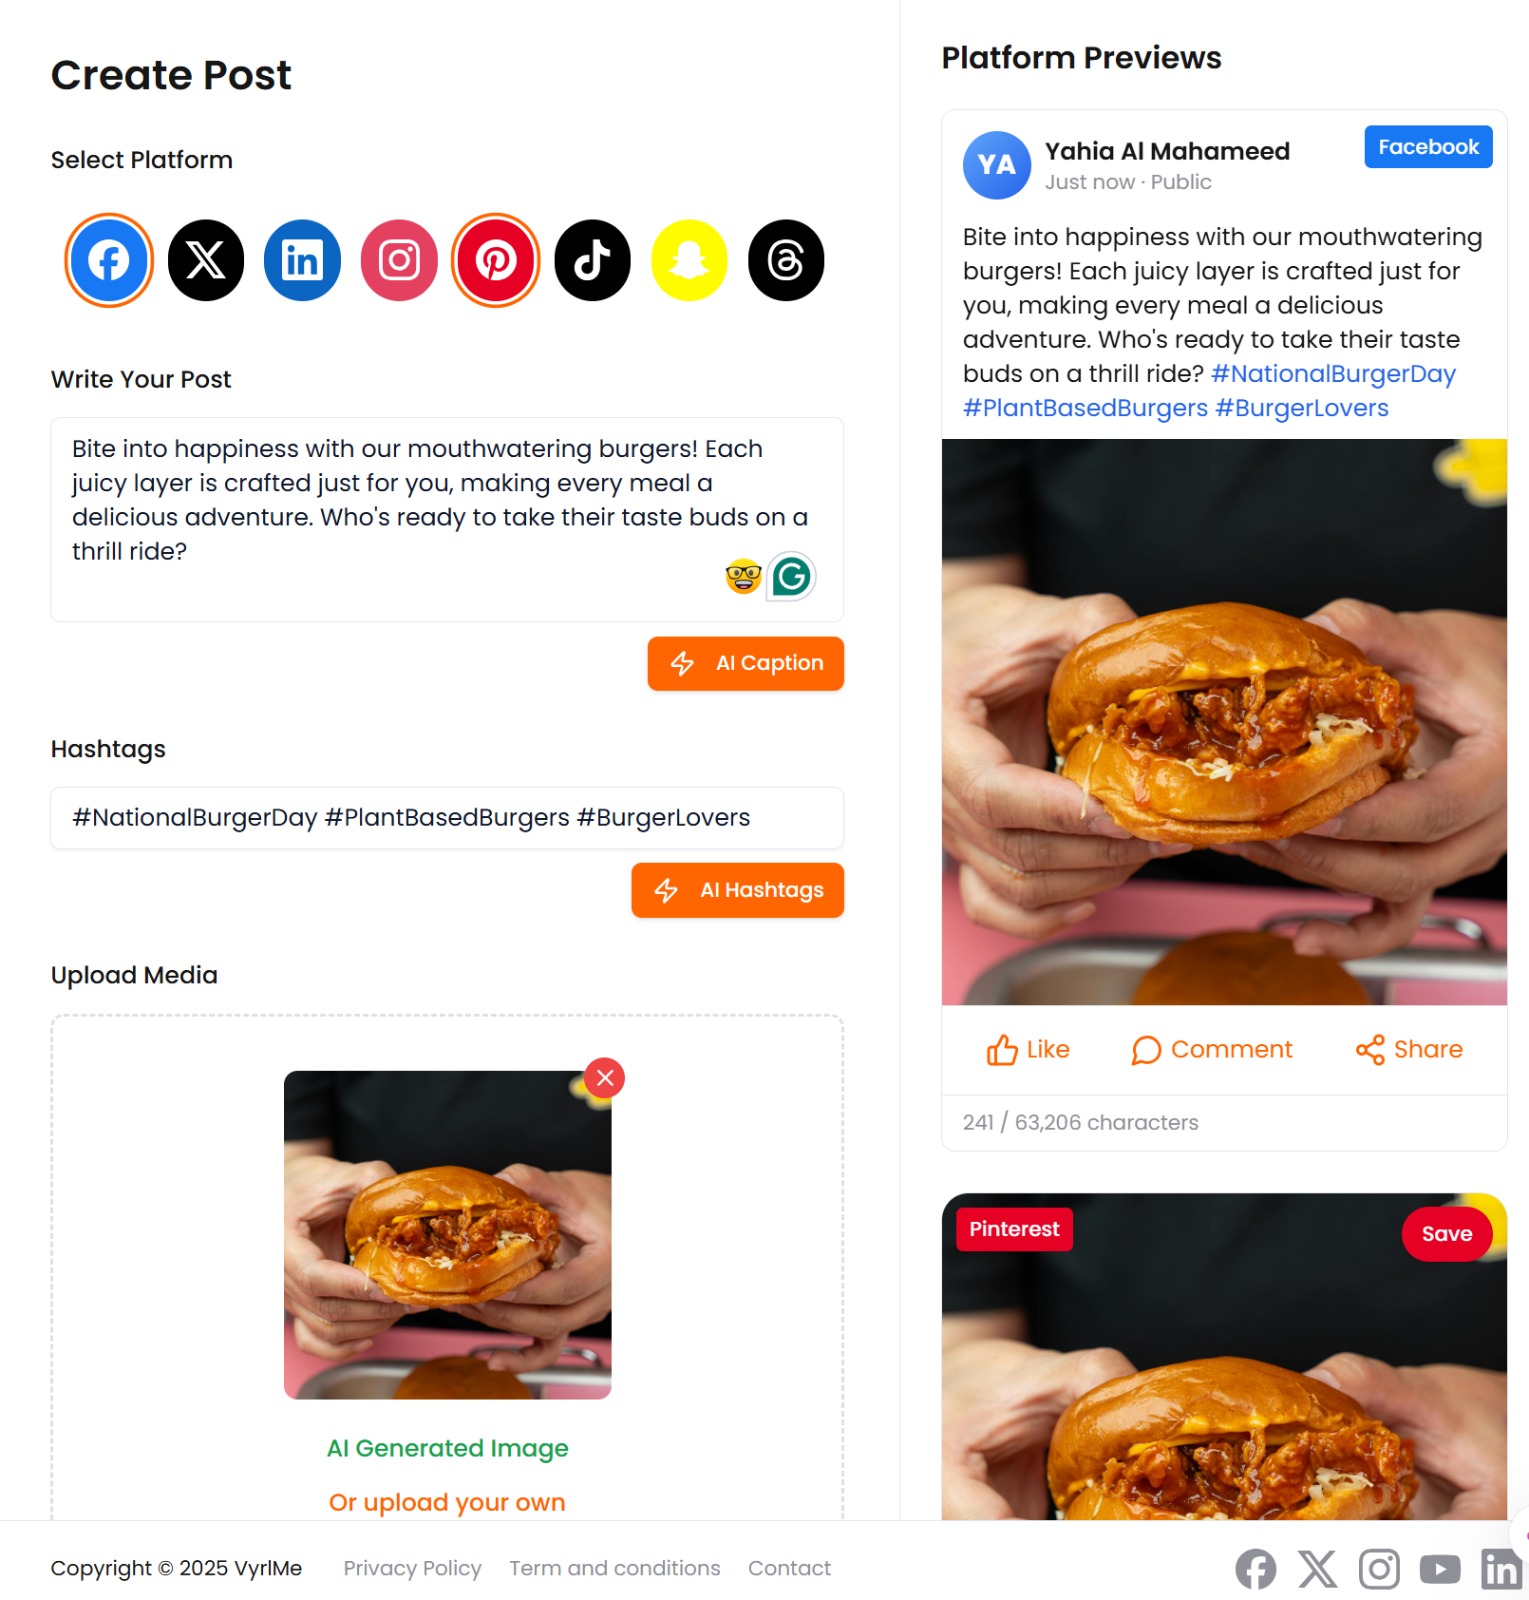The width and height of the screenshot is (1529, 1600).
Task: Click the AI Caption button
Action: (746, 663)
